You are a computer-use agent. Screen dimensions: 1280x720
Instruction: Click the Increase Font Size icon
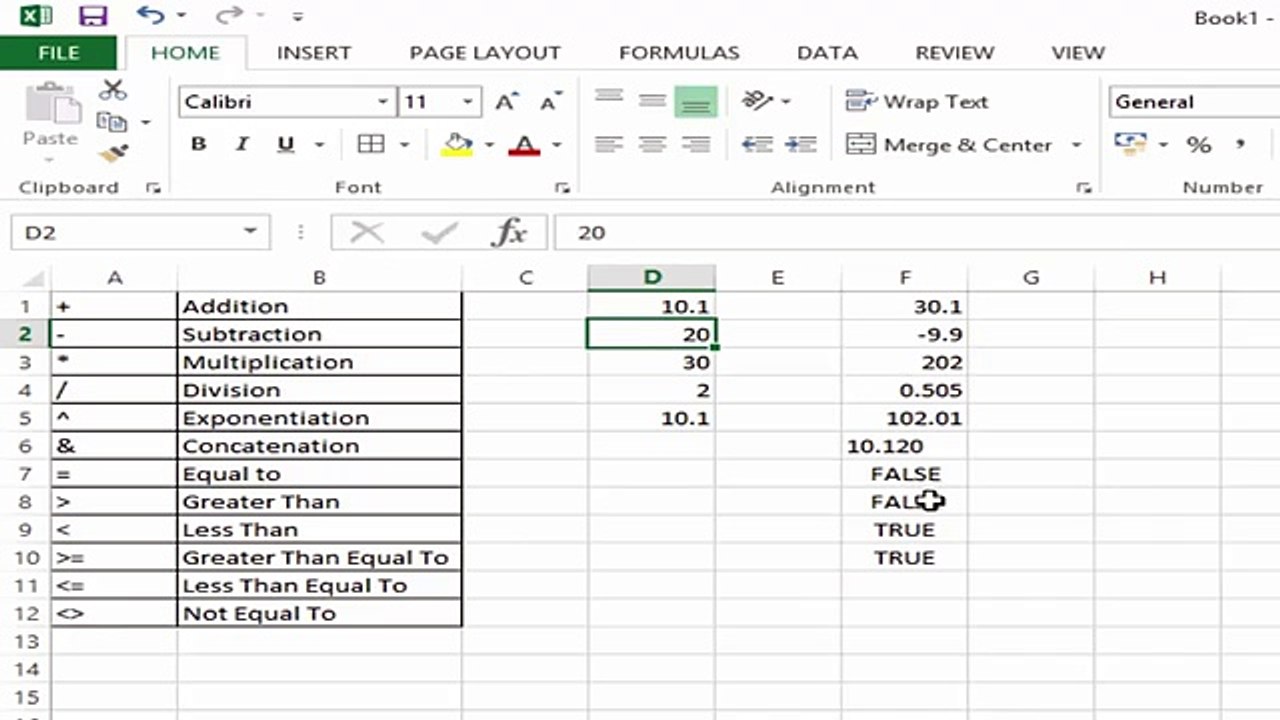tap(507, 102)
